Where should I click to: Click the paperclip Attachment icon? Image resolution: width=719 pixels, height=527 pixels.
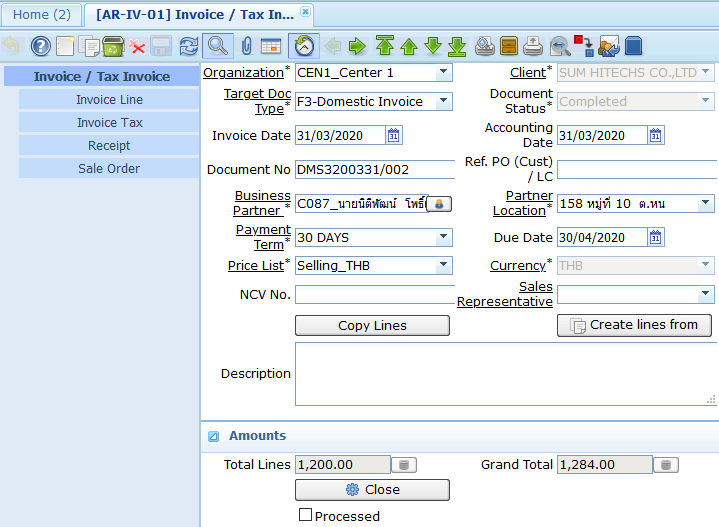246,46
